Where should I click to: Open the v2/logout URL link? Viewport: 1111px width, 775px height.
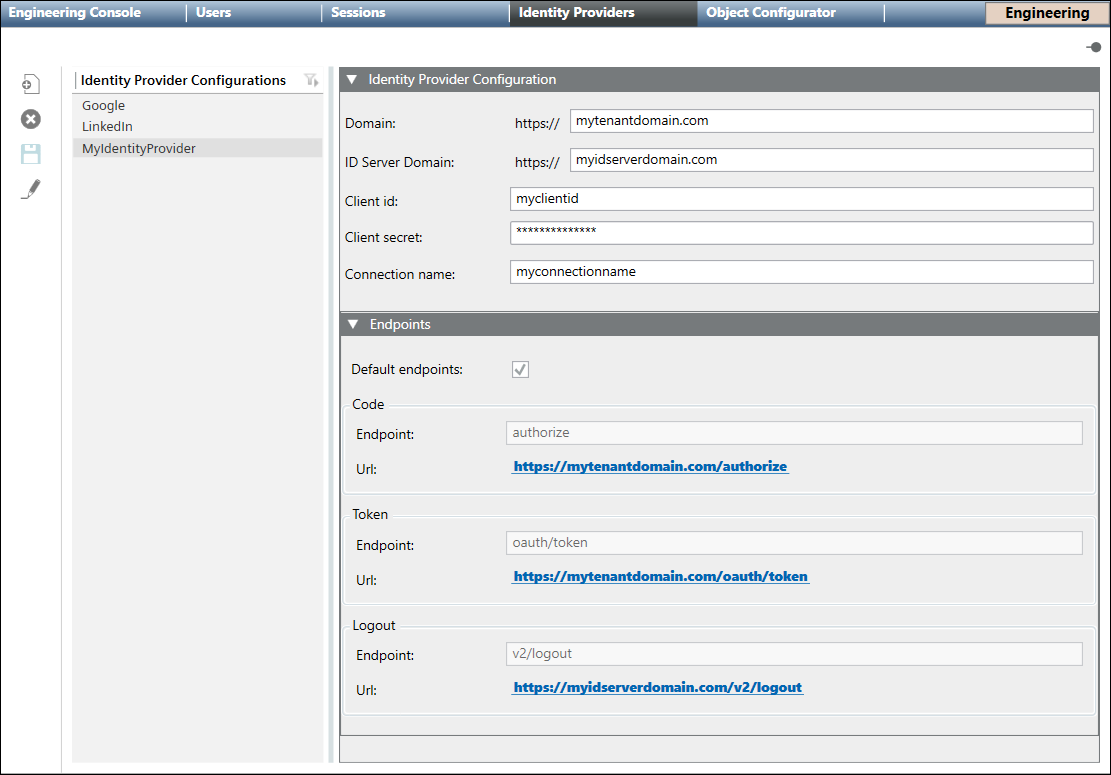pos(657,688)
